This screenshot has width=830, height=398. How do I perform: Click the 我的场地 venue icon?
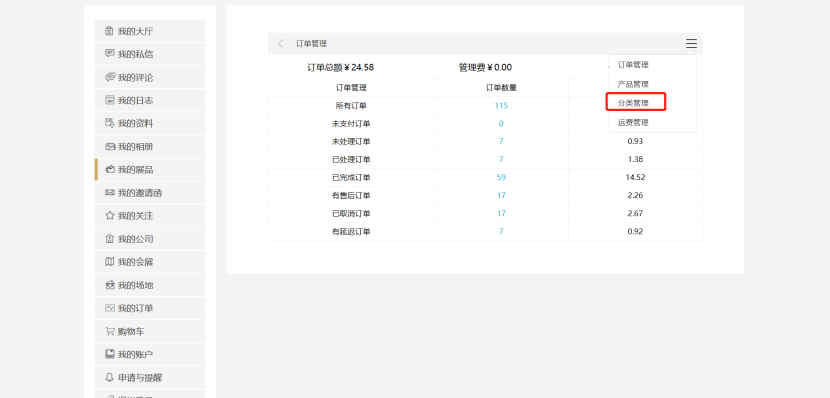pyautogui.click(x=110, y=285)
